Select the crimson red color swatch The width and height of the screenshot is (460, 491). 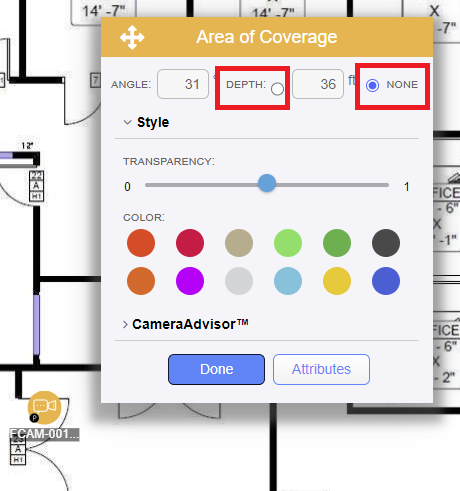coord(190,243)
